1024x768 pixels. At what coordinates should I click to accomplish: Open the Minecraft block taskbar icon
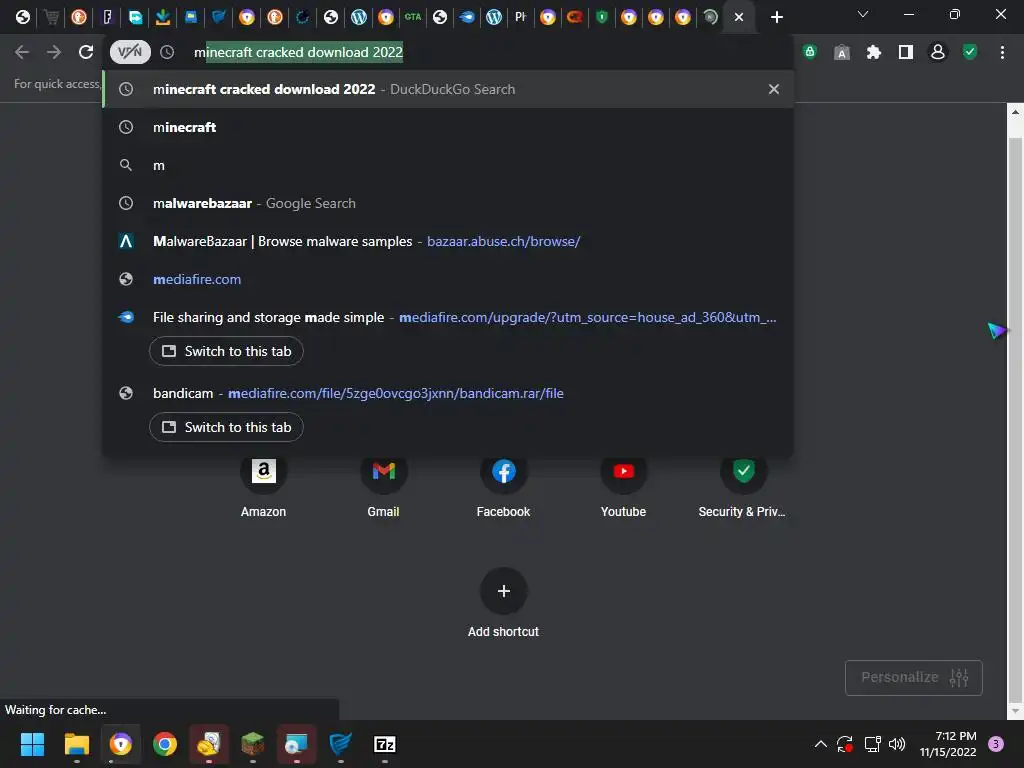[x=253, y=744]
